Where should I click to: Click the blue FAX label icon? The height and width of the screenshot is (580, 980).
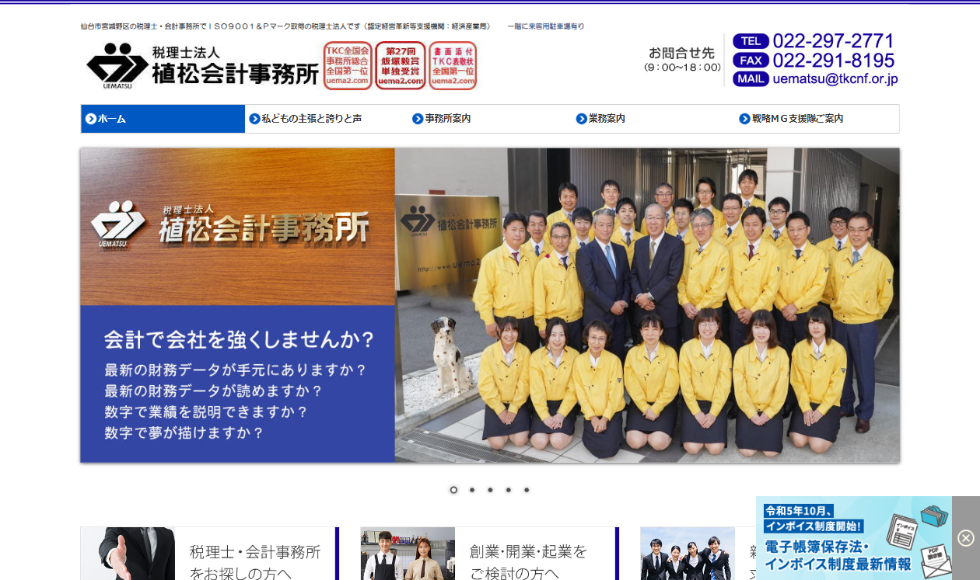click(x=750, y=60)
